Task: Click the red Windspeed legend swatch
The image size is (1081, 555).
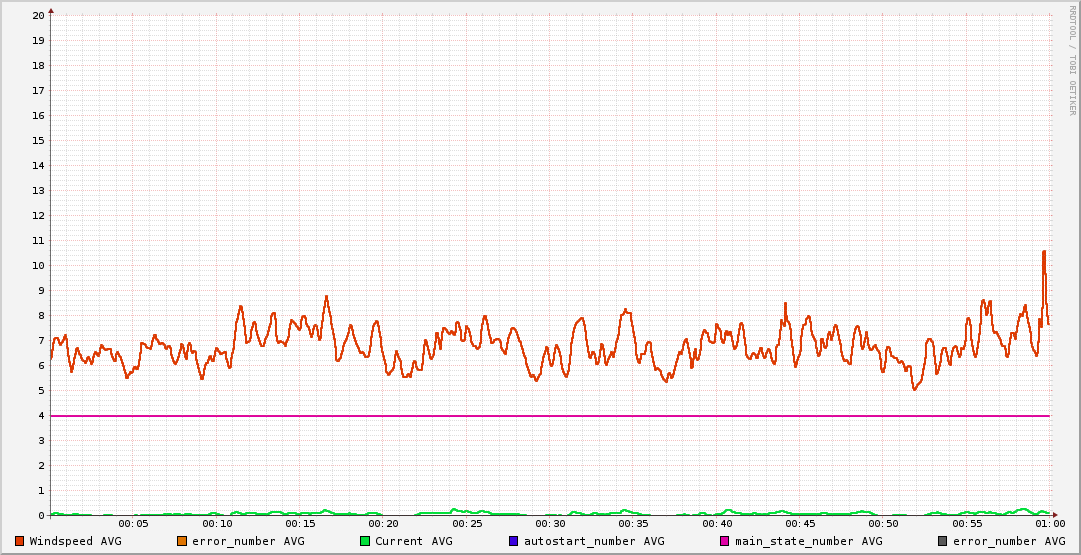Action: coord(20,541)
